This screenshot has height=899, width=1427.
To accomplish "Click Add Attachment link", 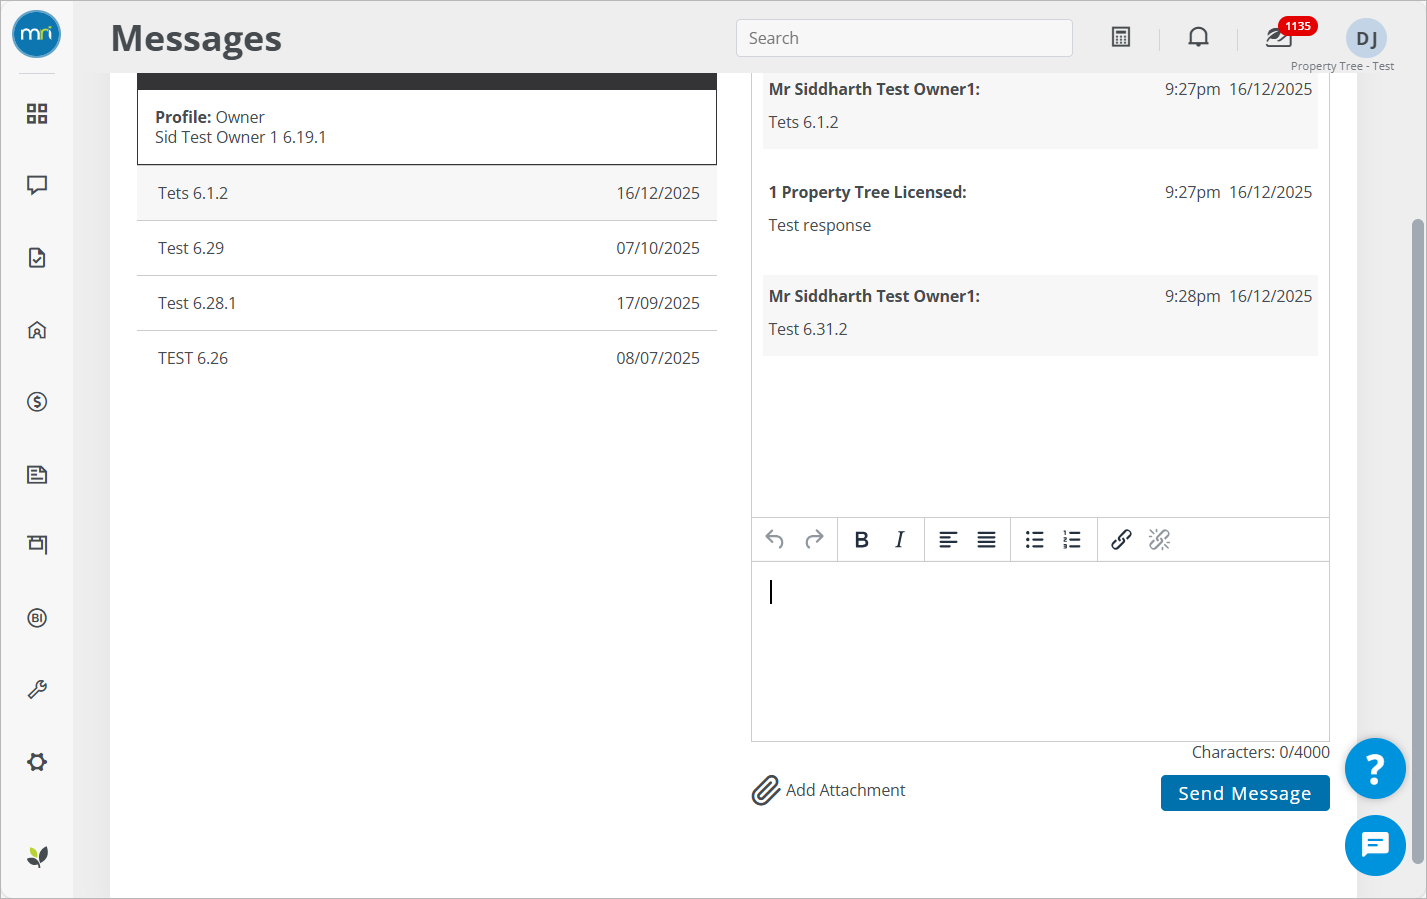I will [828, 790].
